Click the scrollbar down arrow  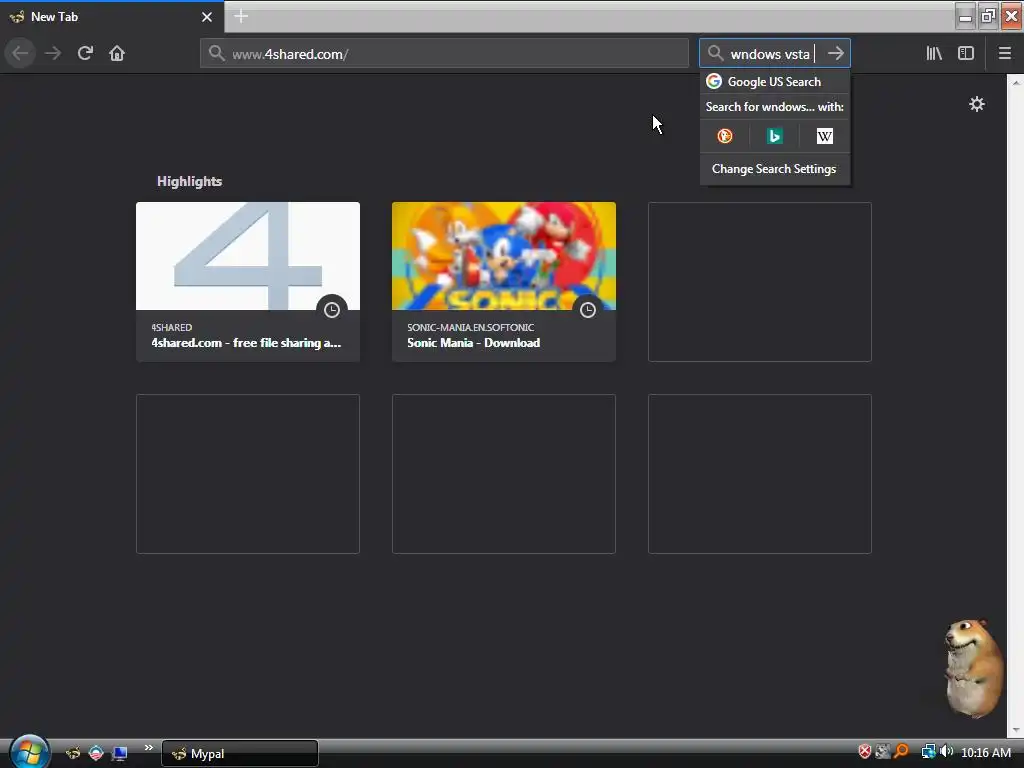click(1016, 730)
